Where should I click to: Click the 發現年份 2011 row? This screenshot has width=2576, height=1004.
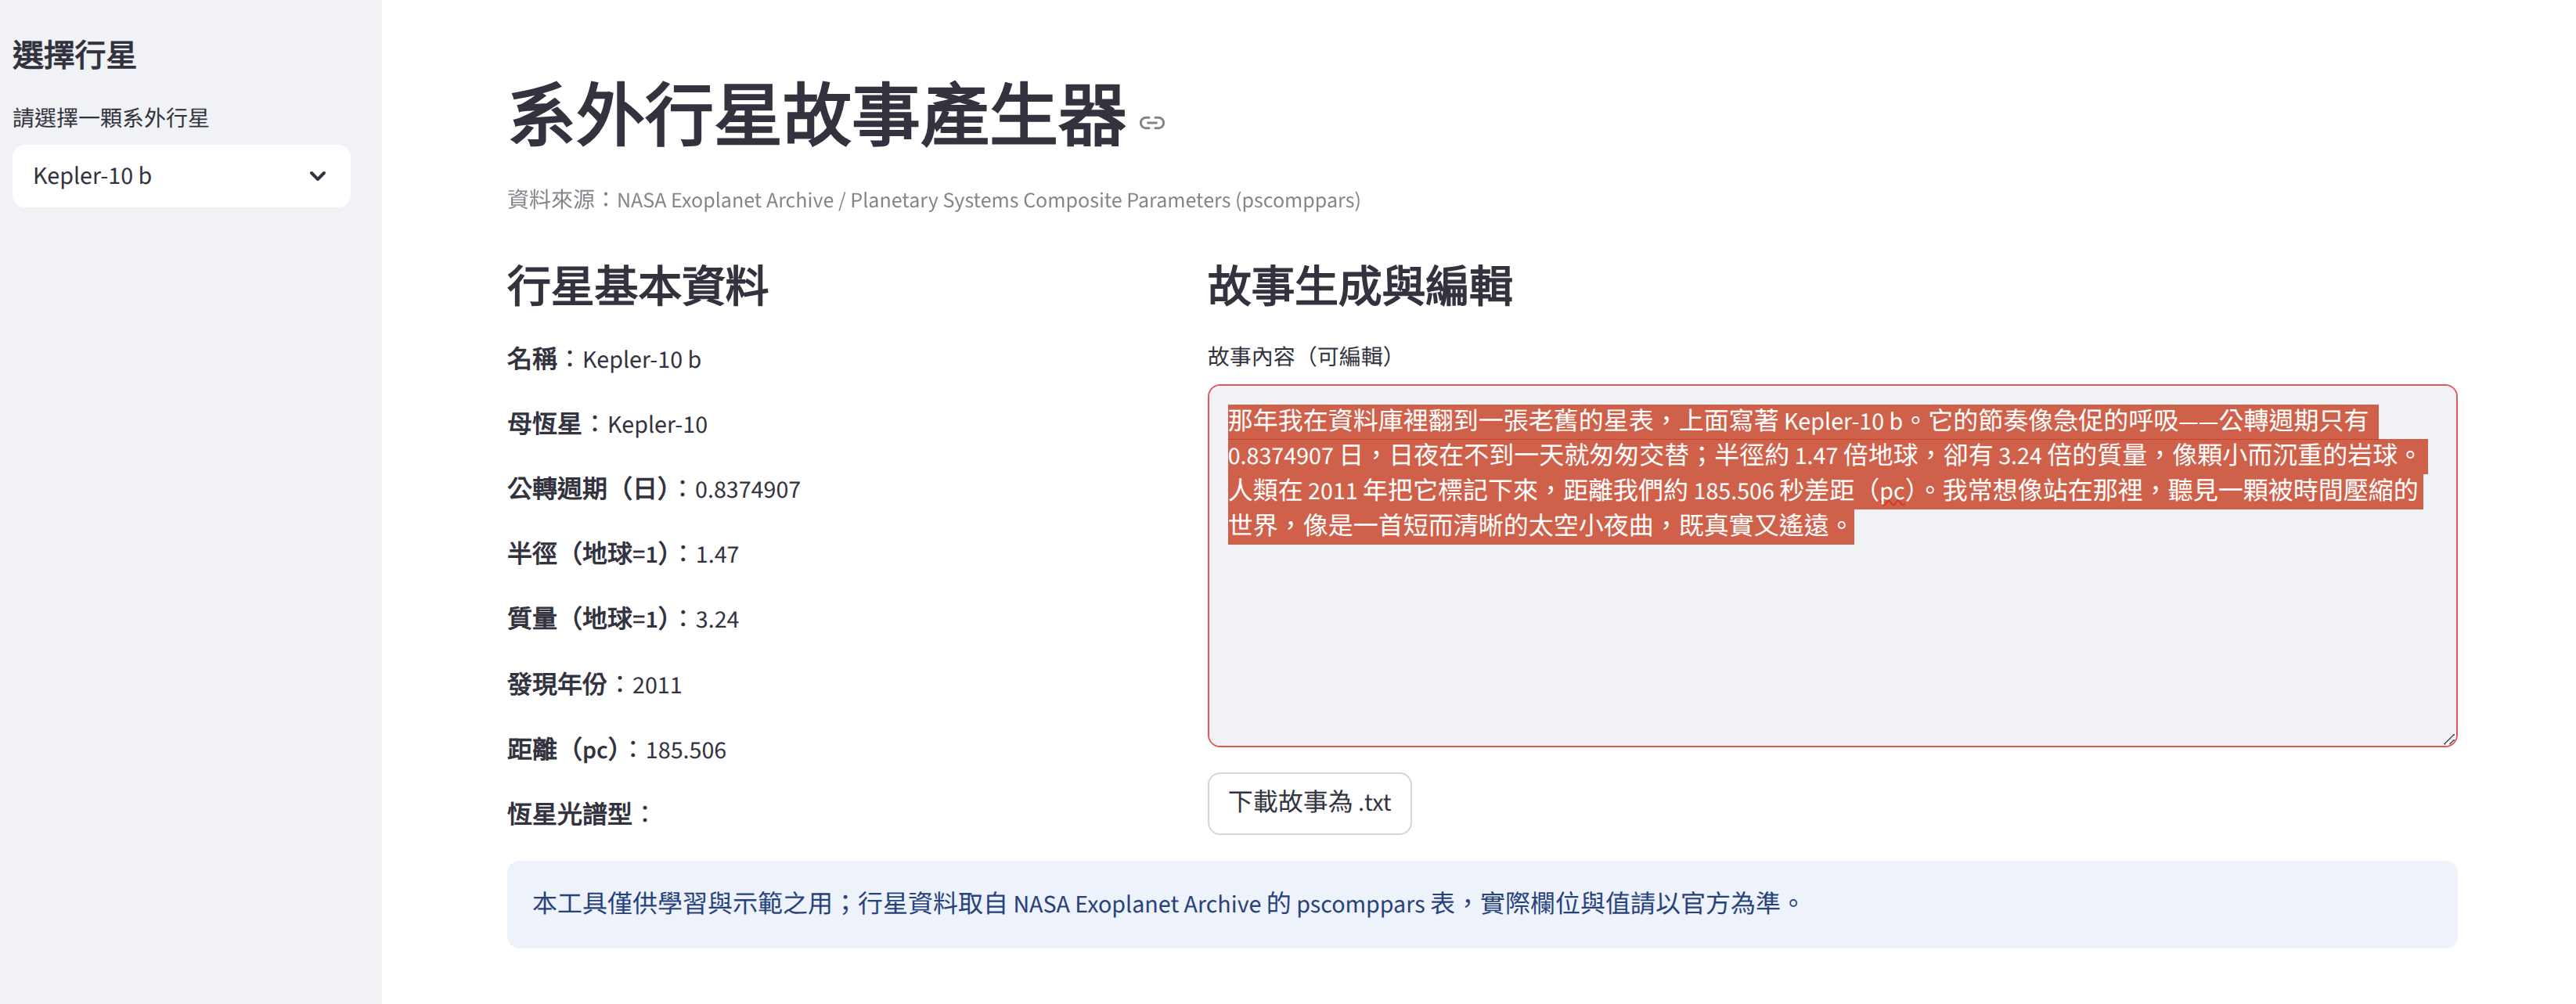594,685
